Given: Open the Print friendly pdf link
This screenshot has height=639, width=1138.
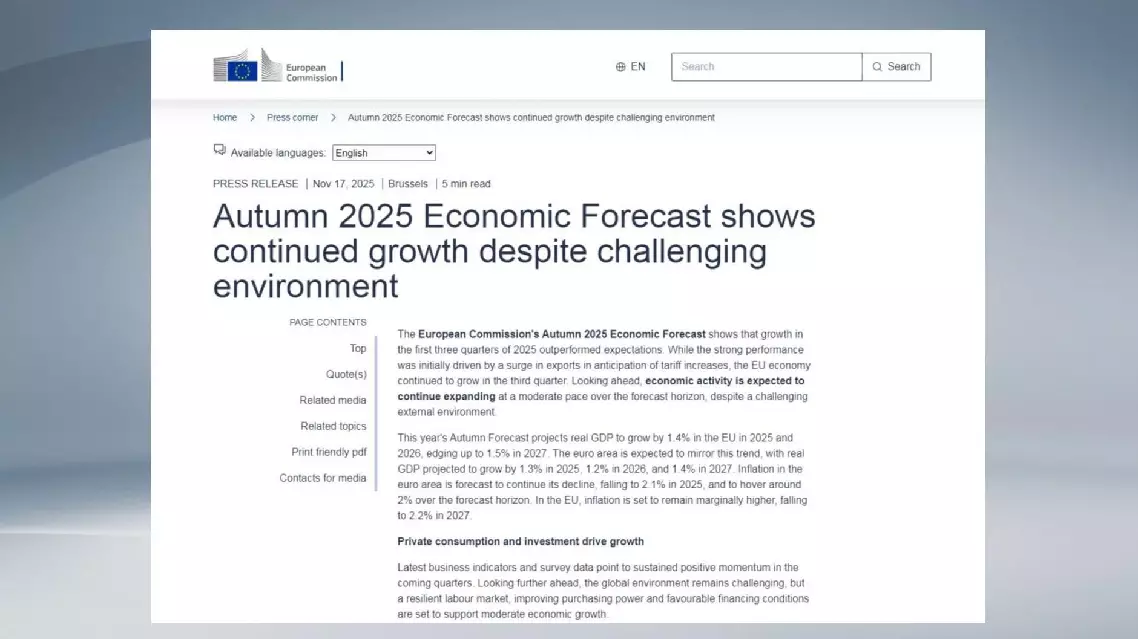Looking at the screenshot, I should pyautogui.click(x=329, y=453).
